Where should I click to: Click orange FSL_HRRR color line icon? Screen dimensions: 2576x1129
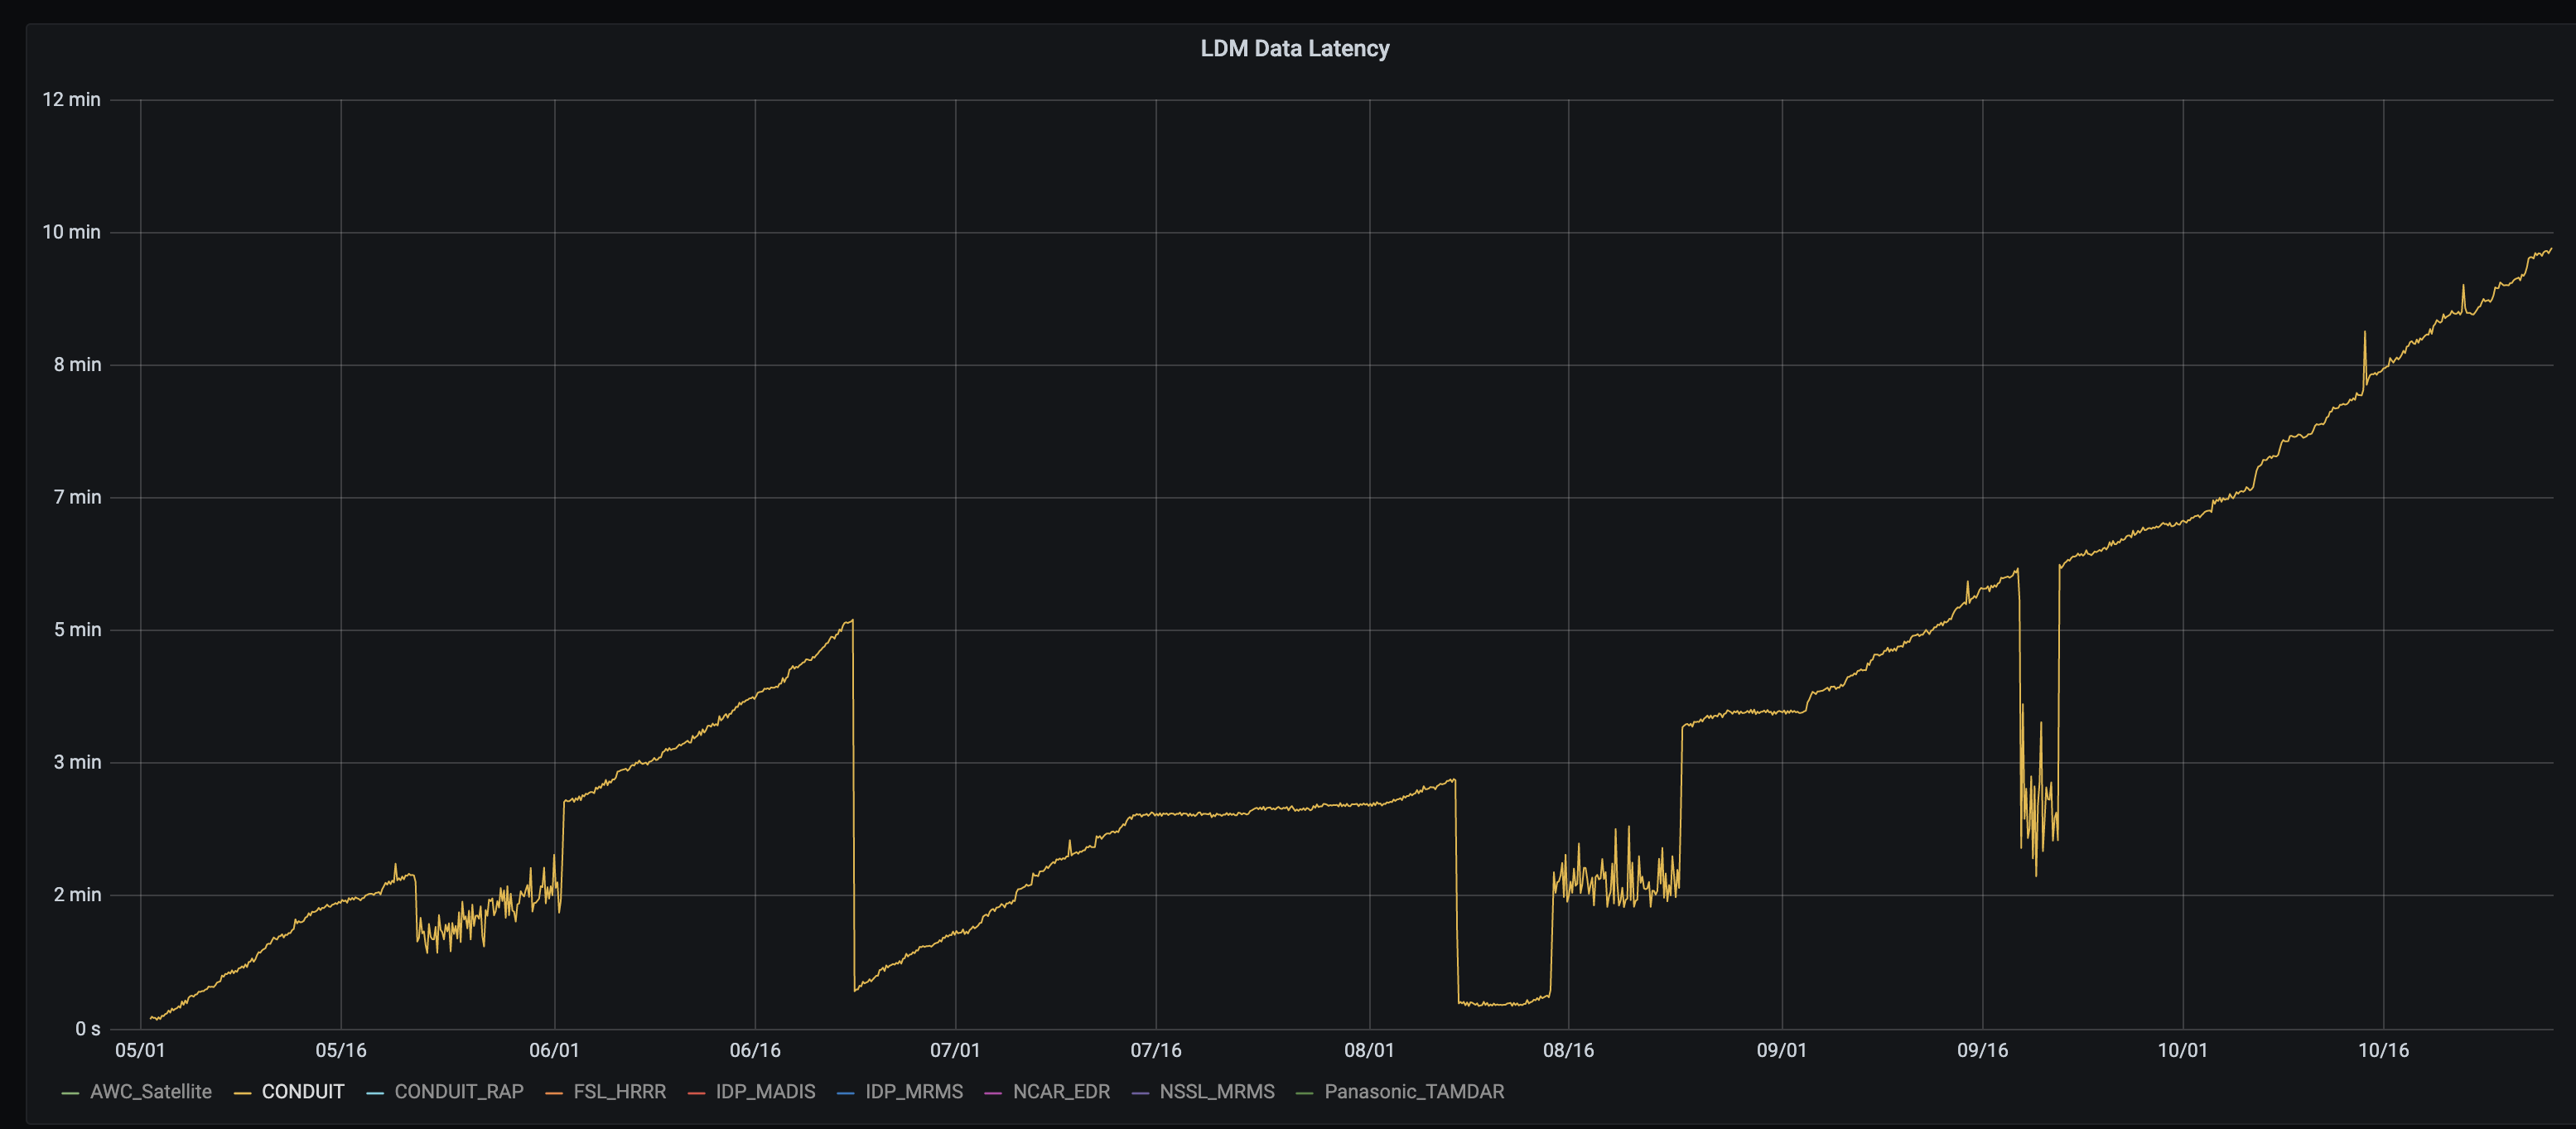pyautogui.click(x=554, y=1093)
